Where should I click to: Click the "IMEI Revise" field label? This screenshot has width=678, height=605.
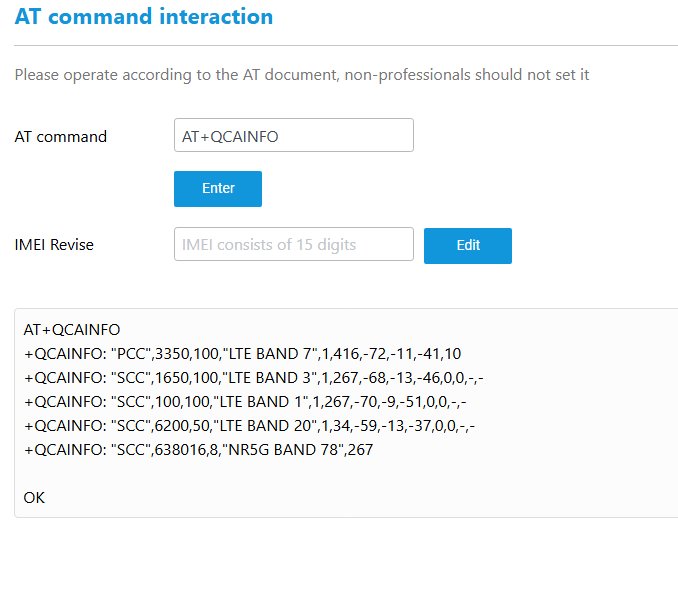coord(54,245)
